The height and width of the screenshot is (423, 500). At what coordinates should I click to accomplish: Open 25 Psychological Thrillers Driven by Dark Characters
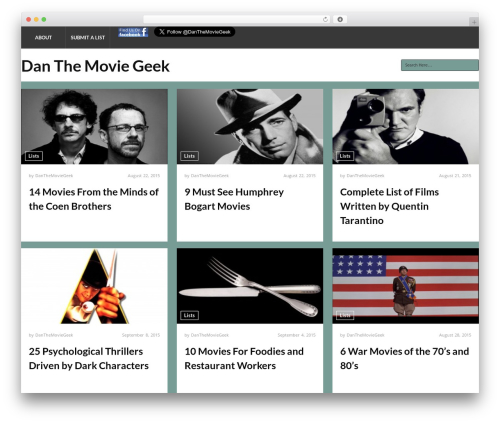point(89,359)
